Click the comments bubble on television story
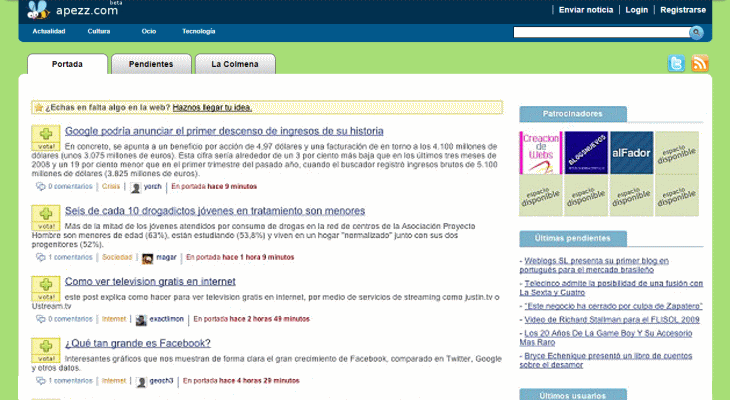 click(41, 319)
